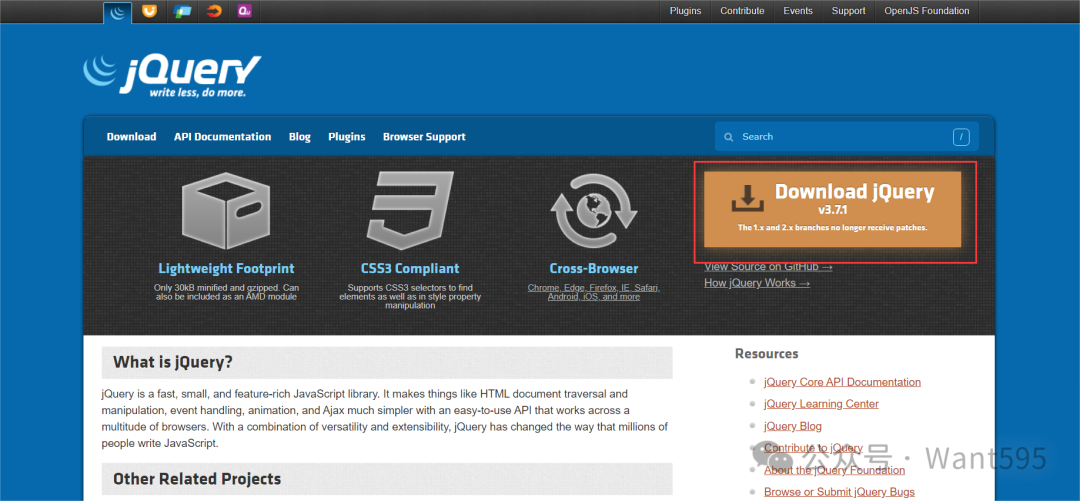Screen dimensions: 1080x501
Task: Click the jQuery logo
Action: (x=172, y=74)
